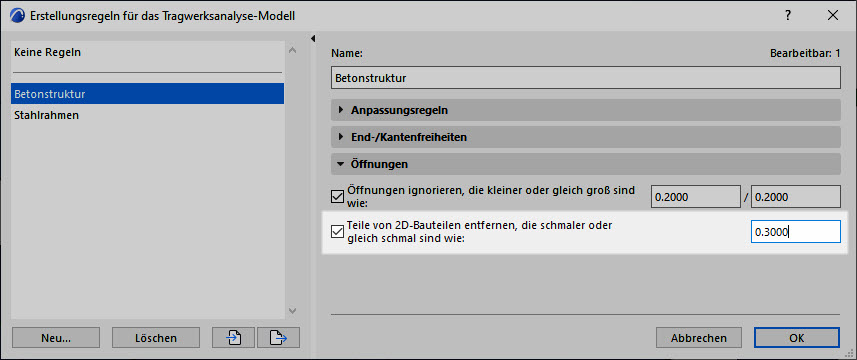The image size is (857, 360).
Task: Collapse the left panel with arrow
Action: 314,38
